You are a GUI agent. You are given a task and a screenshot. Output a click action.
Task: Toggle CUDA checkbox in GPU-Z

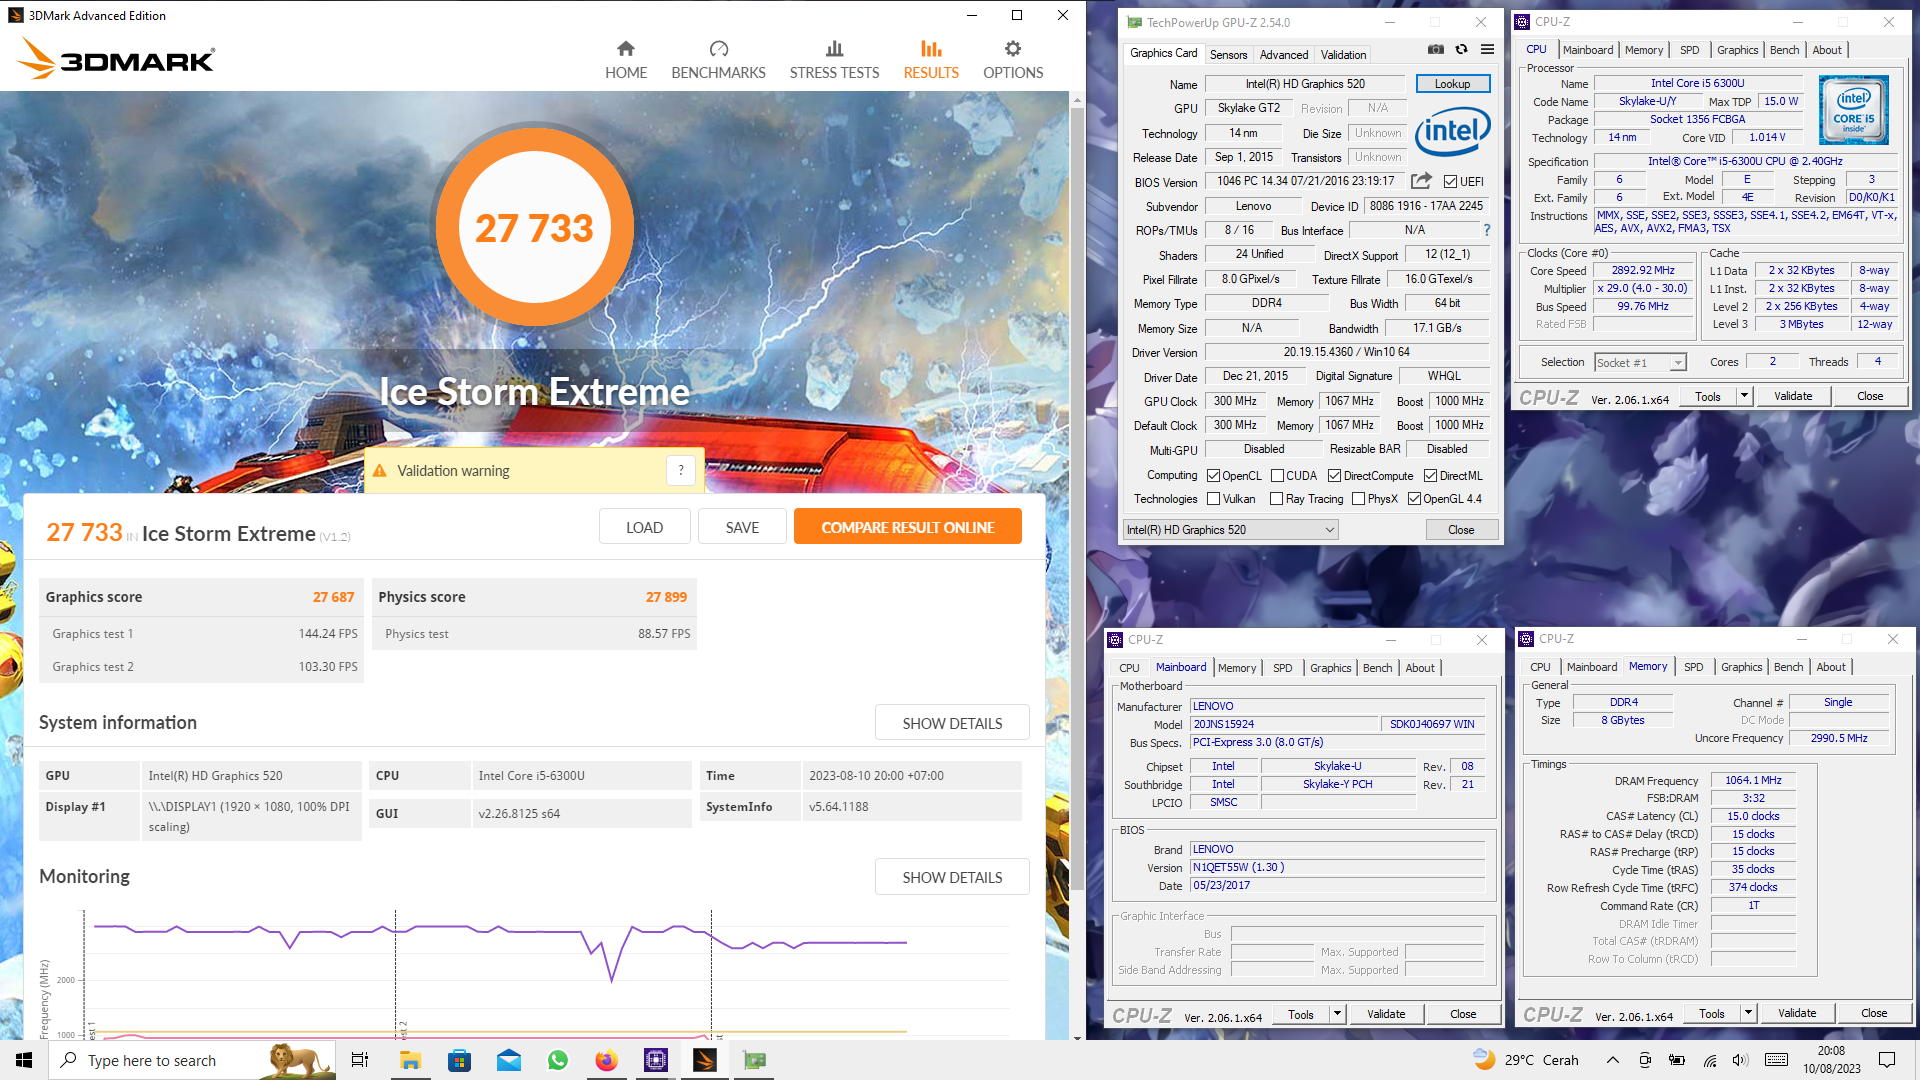click(1277, 476)
